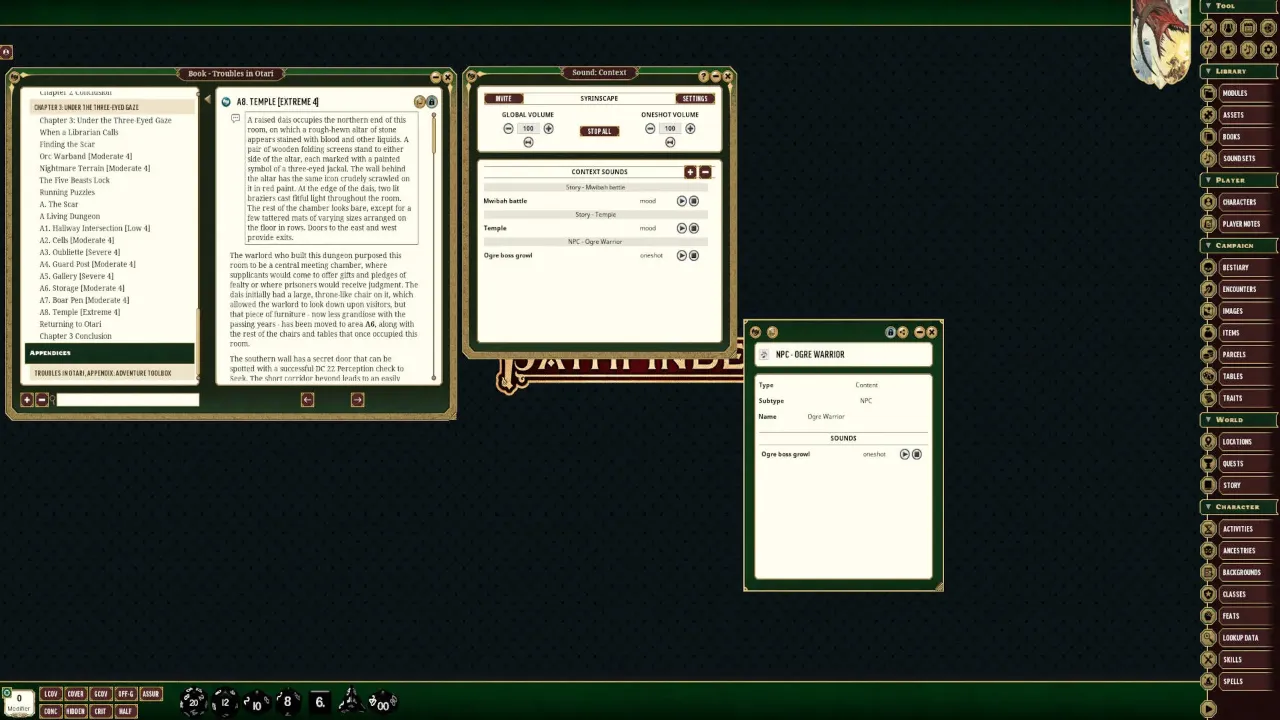Open the Parcels icon
The image size is (1280, 720).
click(x=1209, y=354)
